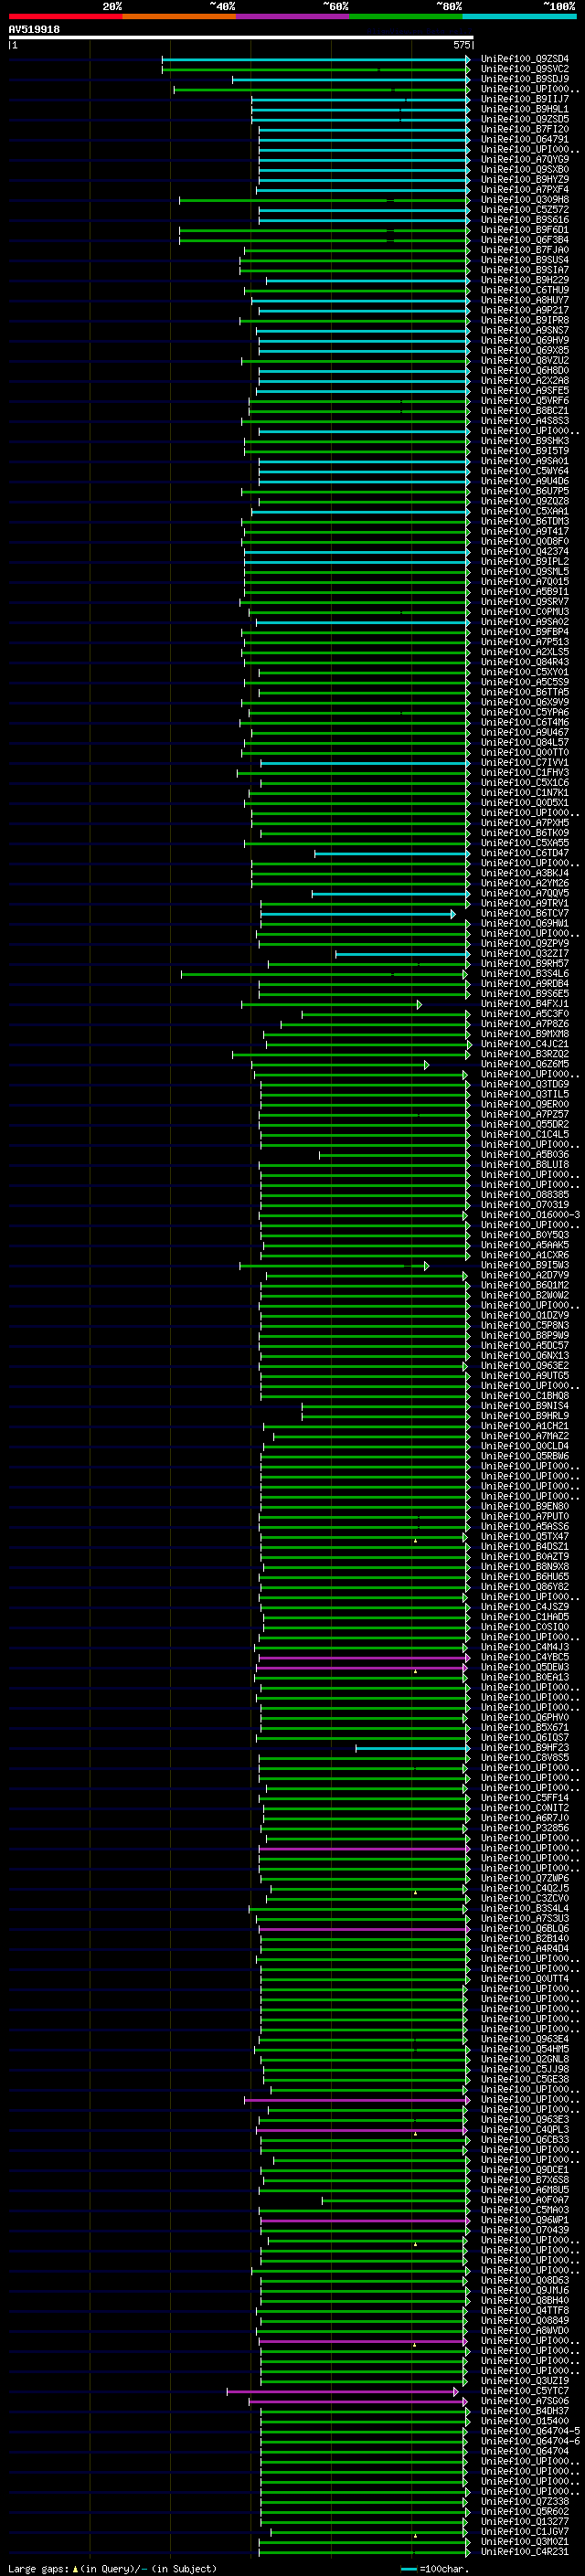The height and width of the screenshot is (2576, 585).
Task: Select UniRef100_C5YTC7 label
Action: (x=524, y=2390)
